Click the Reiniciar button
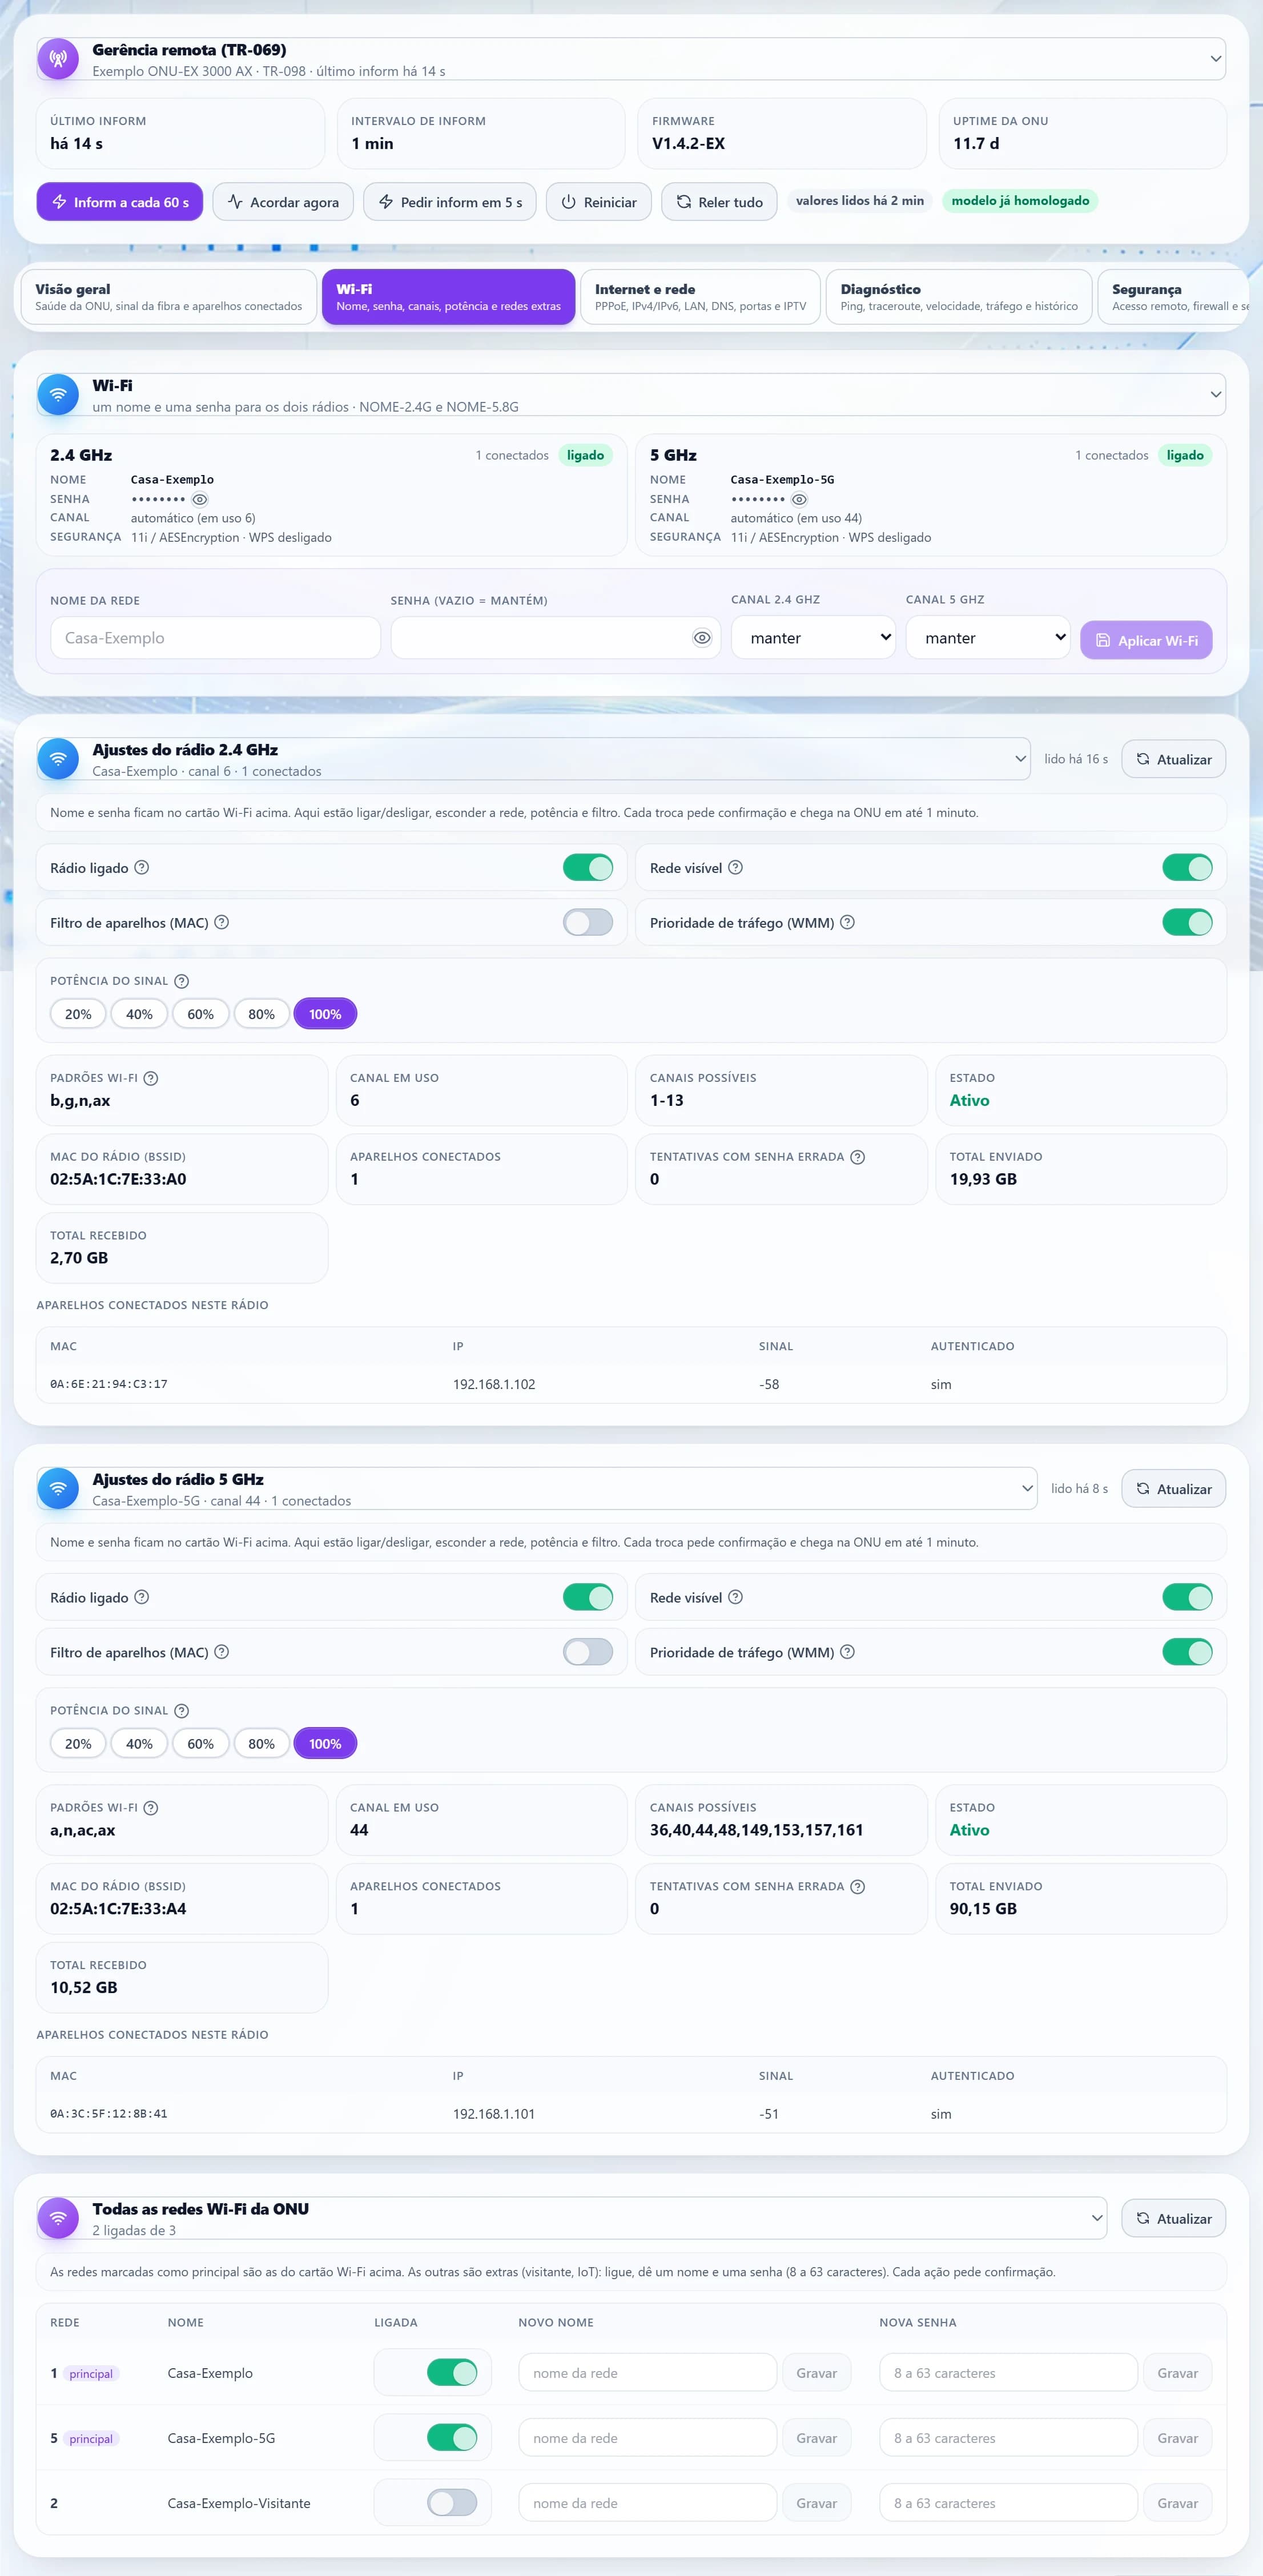 [599, 202]
